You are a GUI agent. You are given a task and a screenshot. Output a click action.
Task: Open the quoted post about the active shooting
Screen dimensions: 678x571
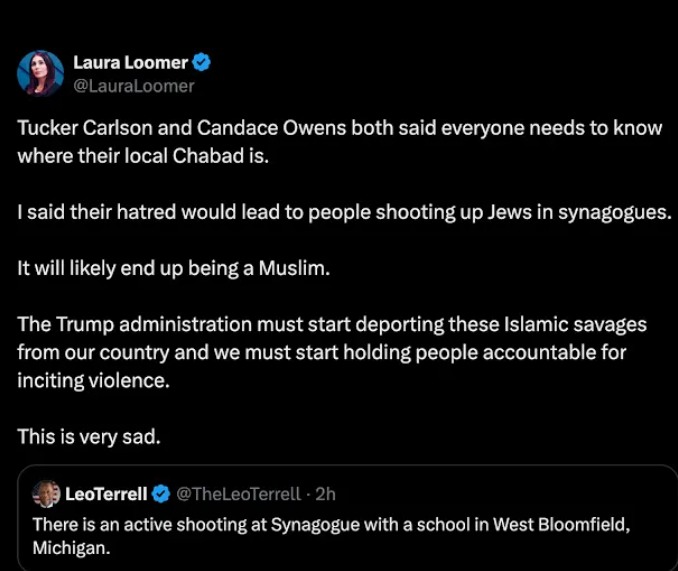340,524
